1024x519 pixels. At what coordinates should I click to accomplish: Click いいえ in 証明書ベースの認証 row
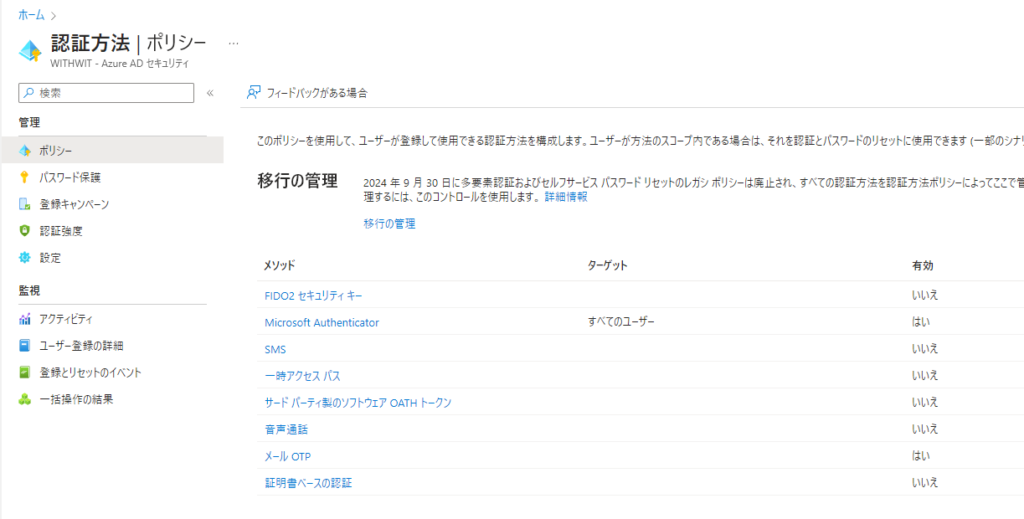pyautogui.click(x=925, y=483)
